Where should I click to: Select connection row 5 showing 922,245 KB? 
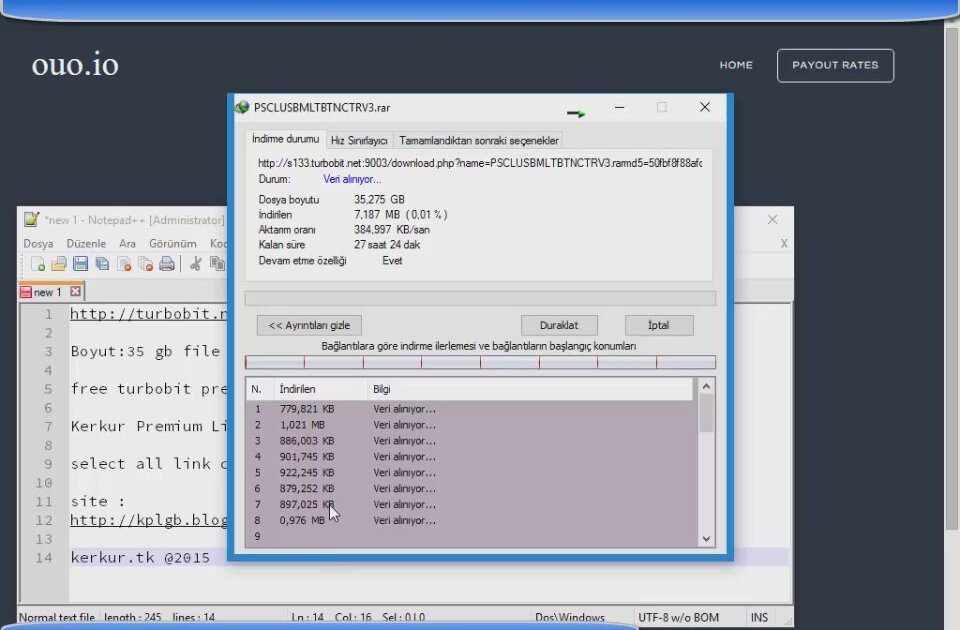click(x=471, y=472)
